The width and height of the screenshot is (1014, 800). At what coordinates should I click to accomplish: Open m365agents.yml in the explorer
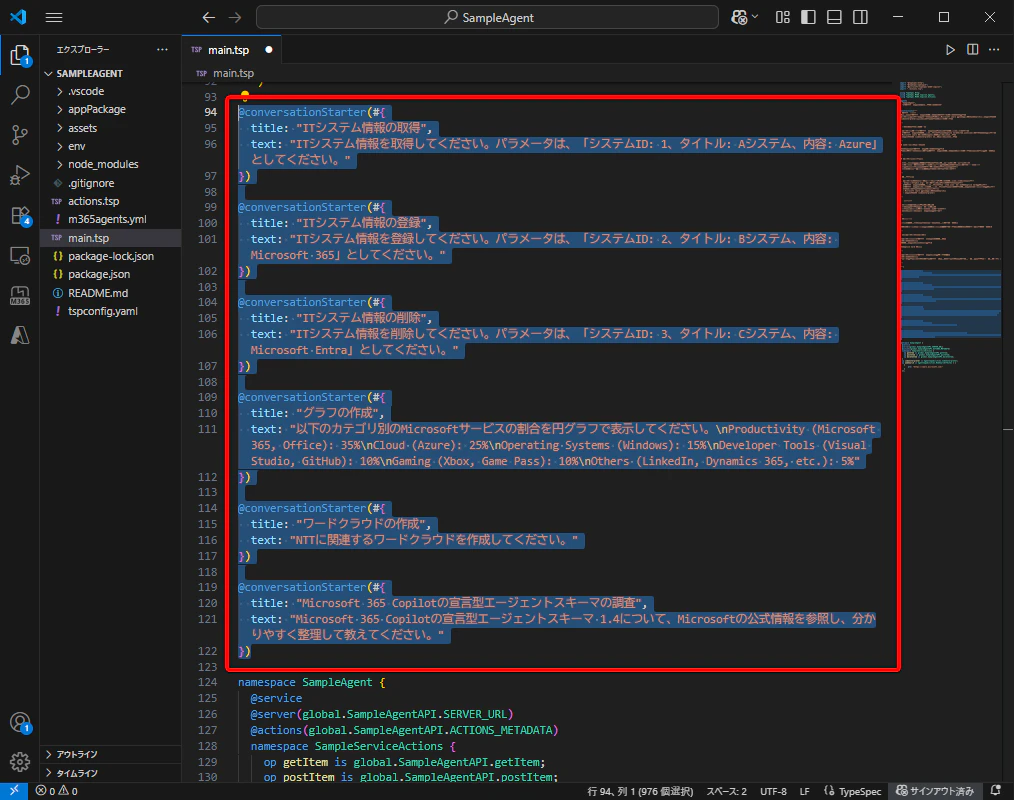111,219
